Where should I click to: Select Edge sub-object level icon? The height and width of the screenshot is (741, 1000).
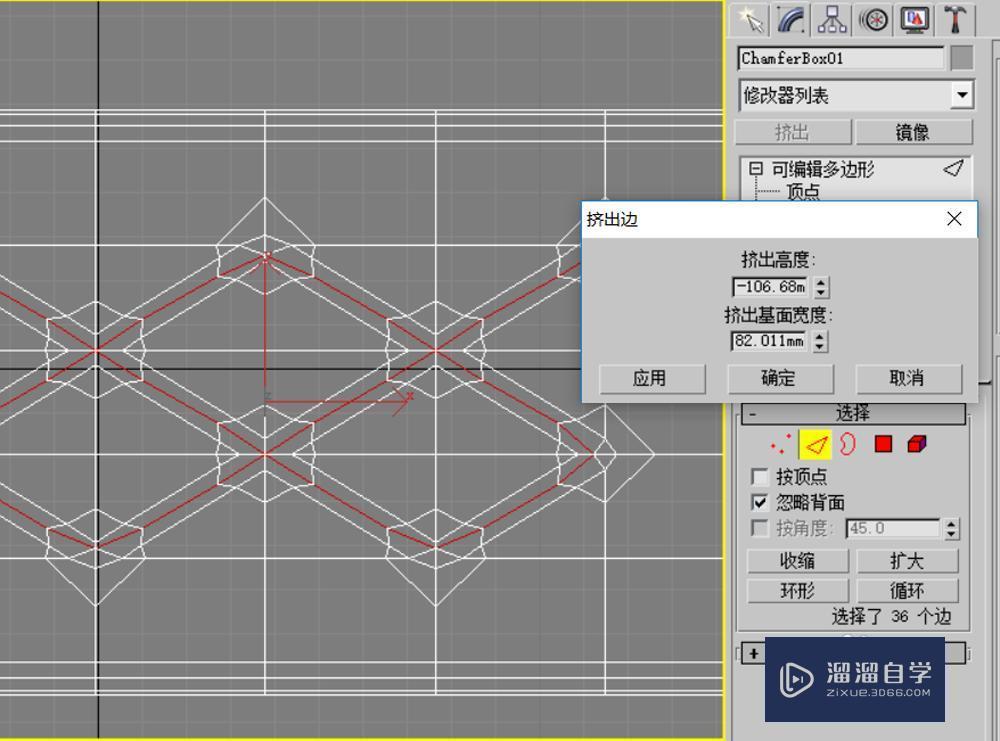(x=816, y=444)
